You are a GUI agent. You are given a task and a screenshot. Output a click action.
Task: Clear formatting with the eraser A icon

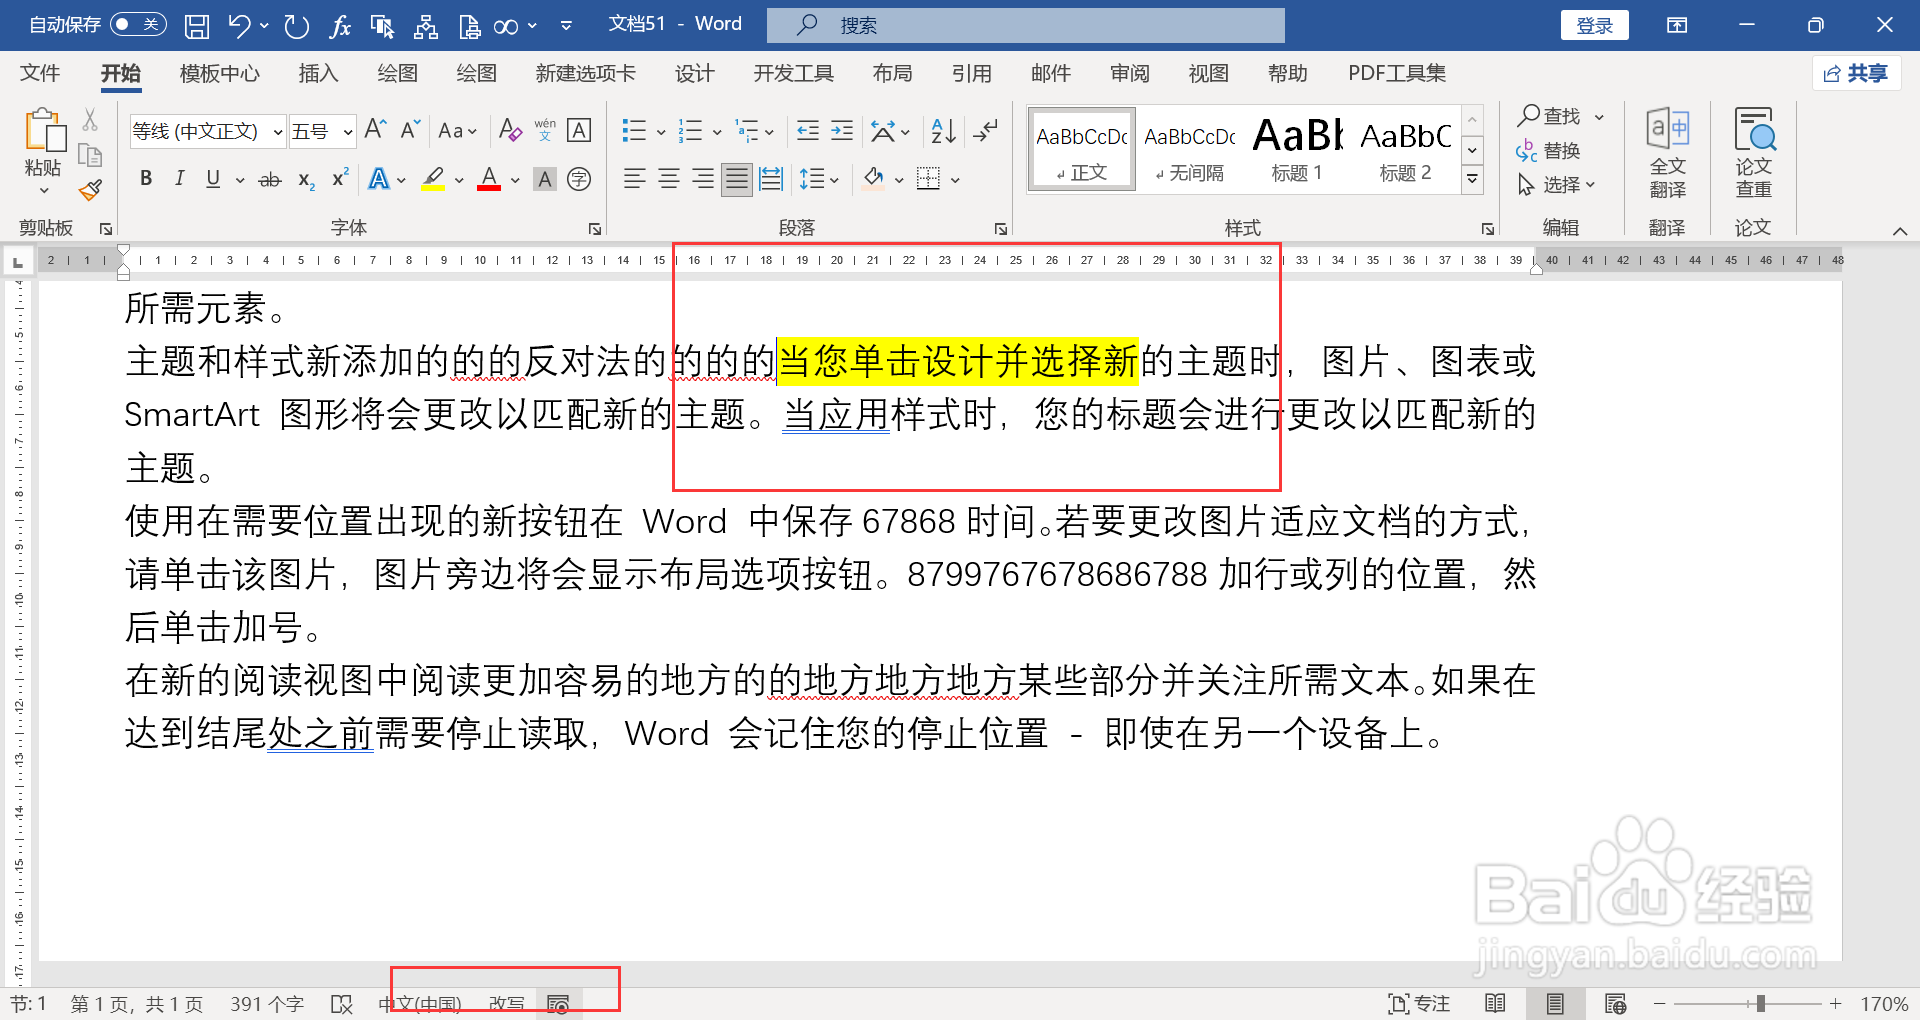[510, 130]
